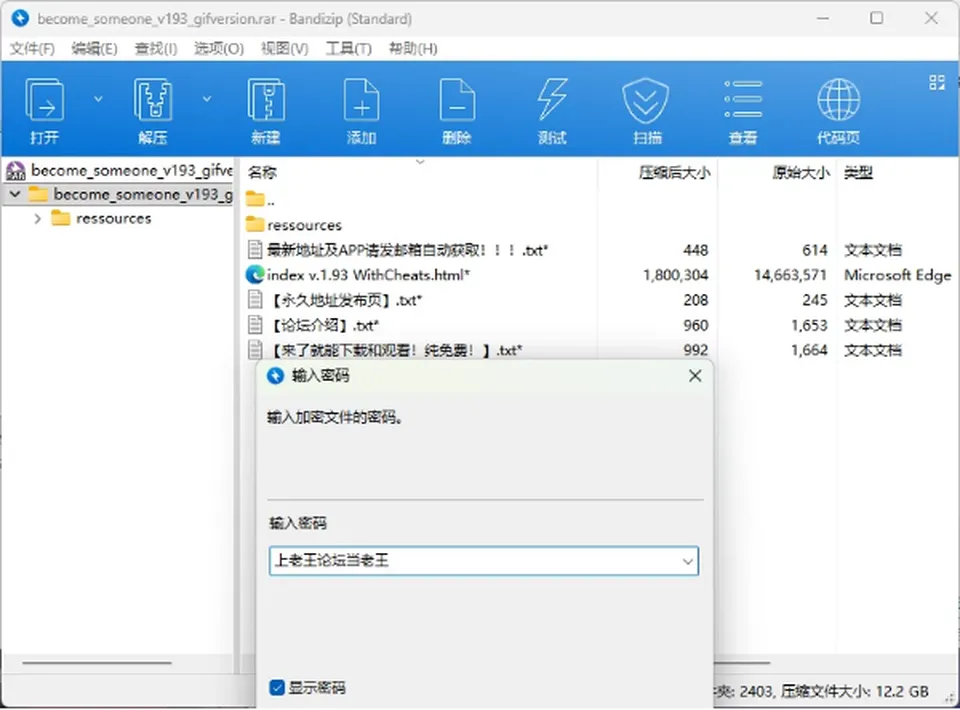Screen dimensions: 960x710
Task: Open the 文件(F) menu
Action: click(32, 48)
